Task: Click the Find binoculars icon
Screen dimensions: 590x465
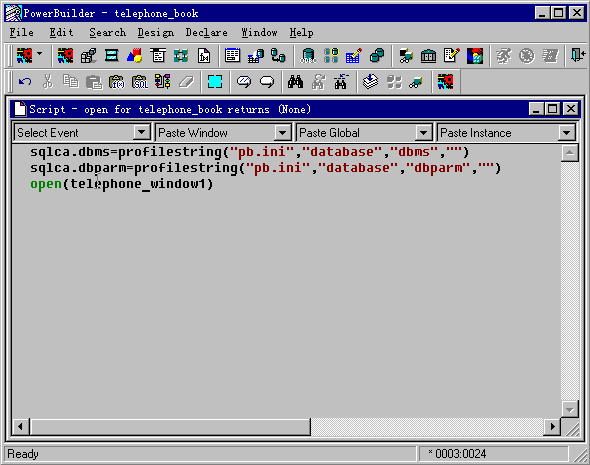Action: coord(295,82)
